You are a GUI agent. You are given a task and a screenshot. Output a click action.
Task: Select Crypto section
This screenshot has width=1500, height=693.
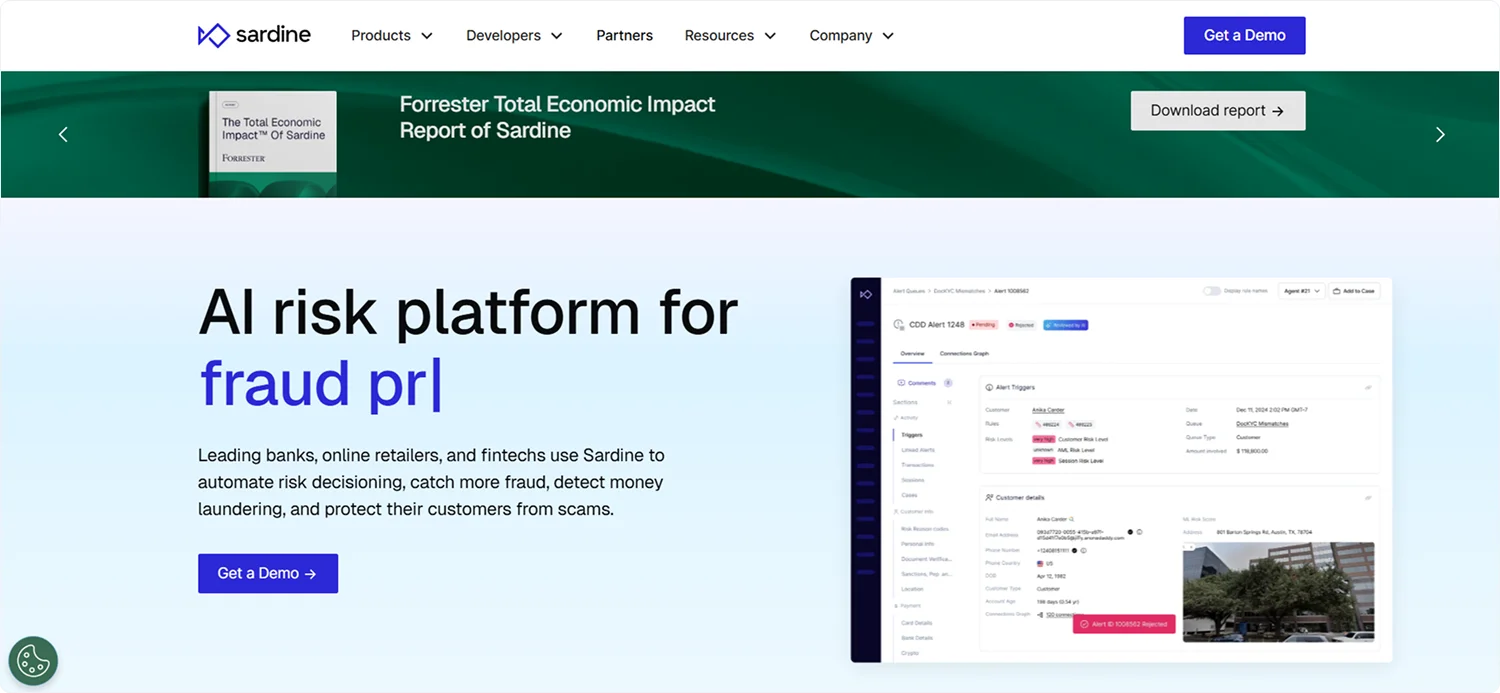[910, 653]
